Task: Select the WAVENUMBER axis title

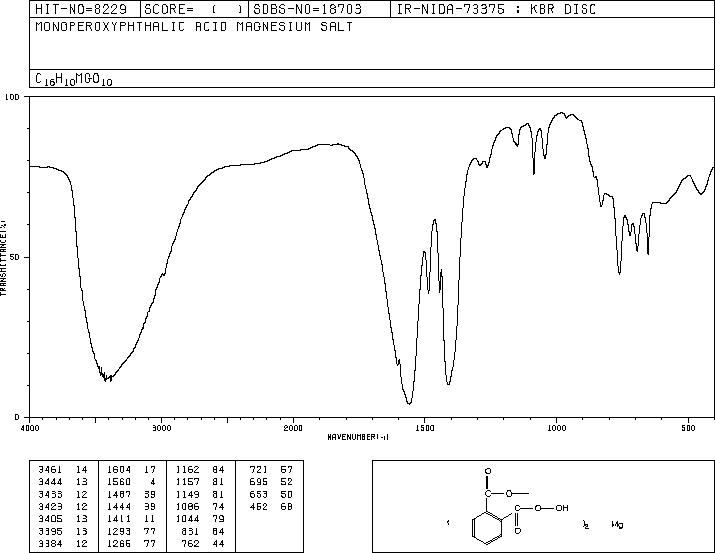Action: coord(358,437)
